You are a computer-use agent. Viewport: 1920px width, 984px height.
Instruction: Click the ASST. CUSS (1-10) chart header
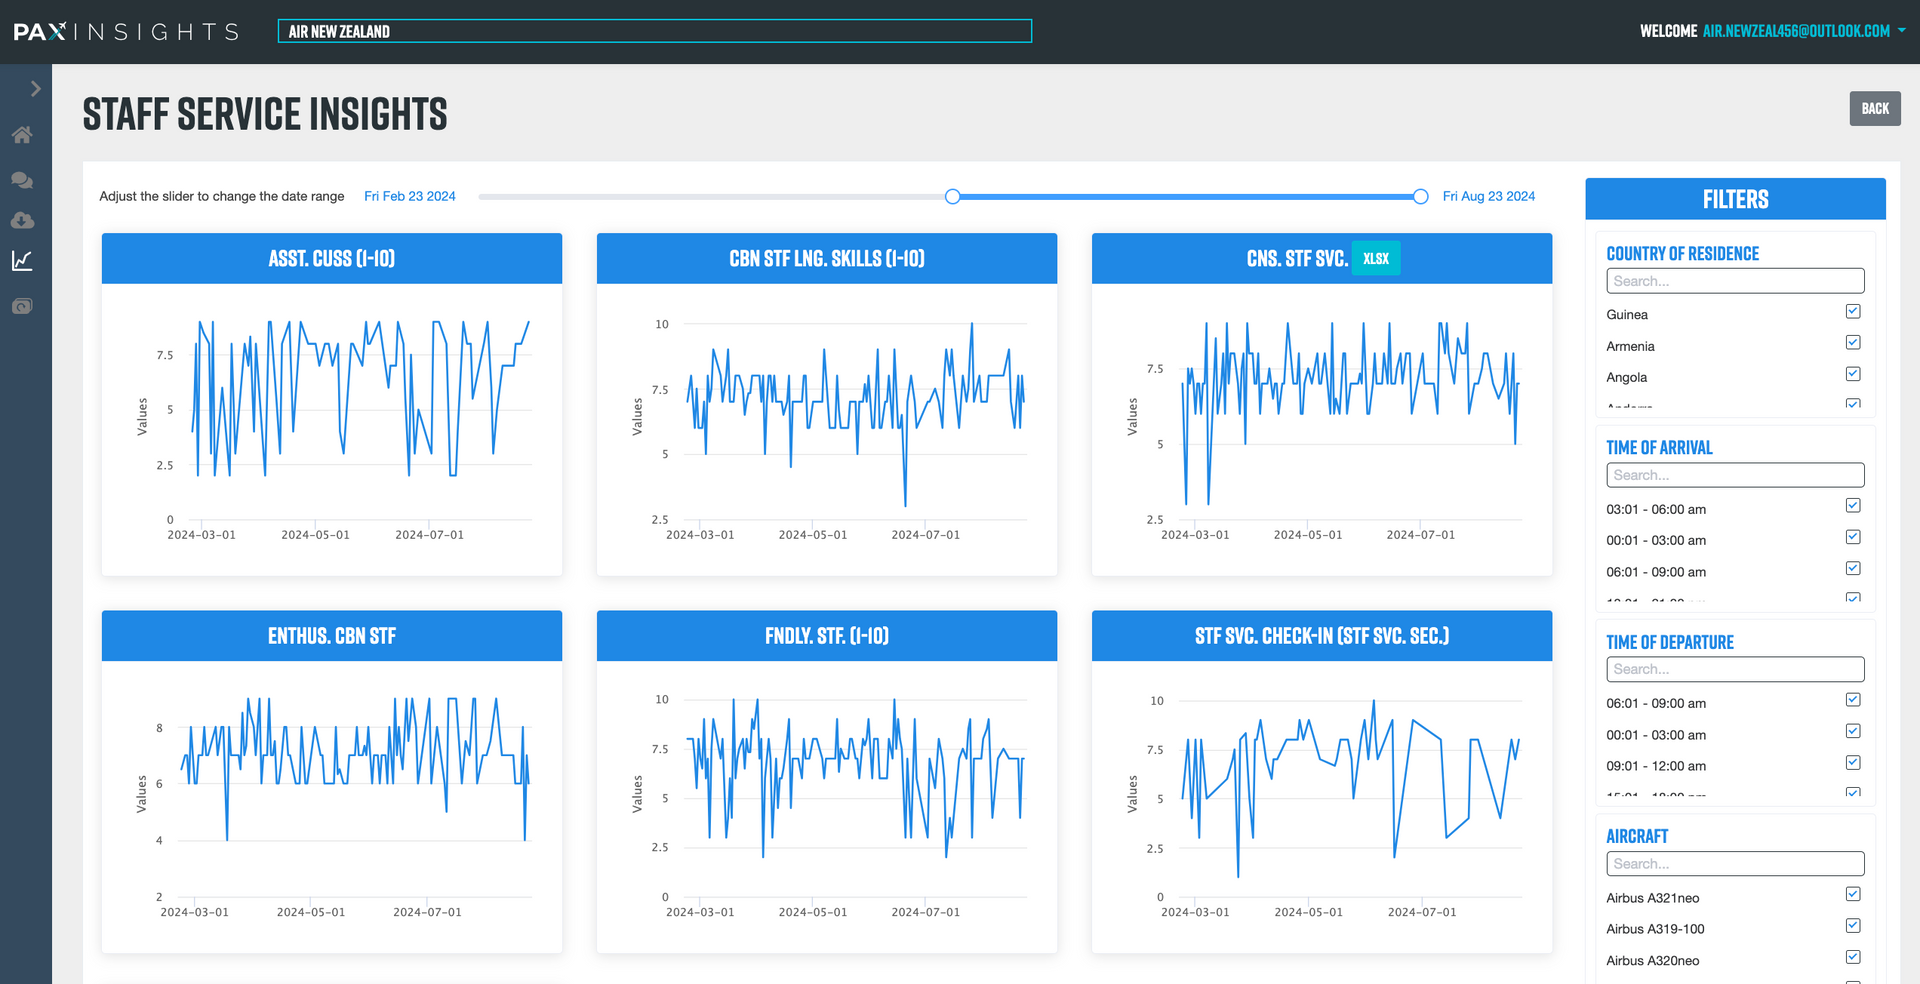click(x=331, y=259)
